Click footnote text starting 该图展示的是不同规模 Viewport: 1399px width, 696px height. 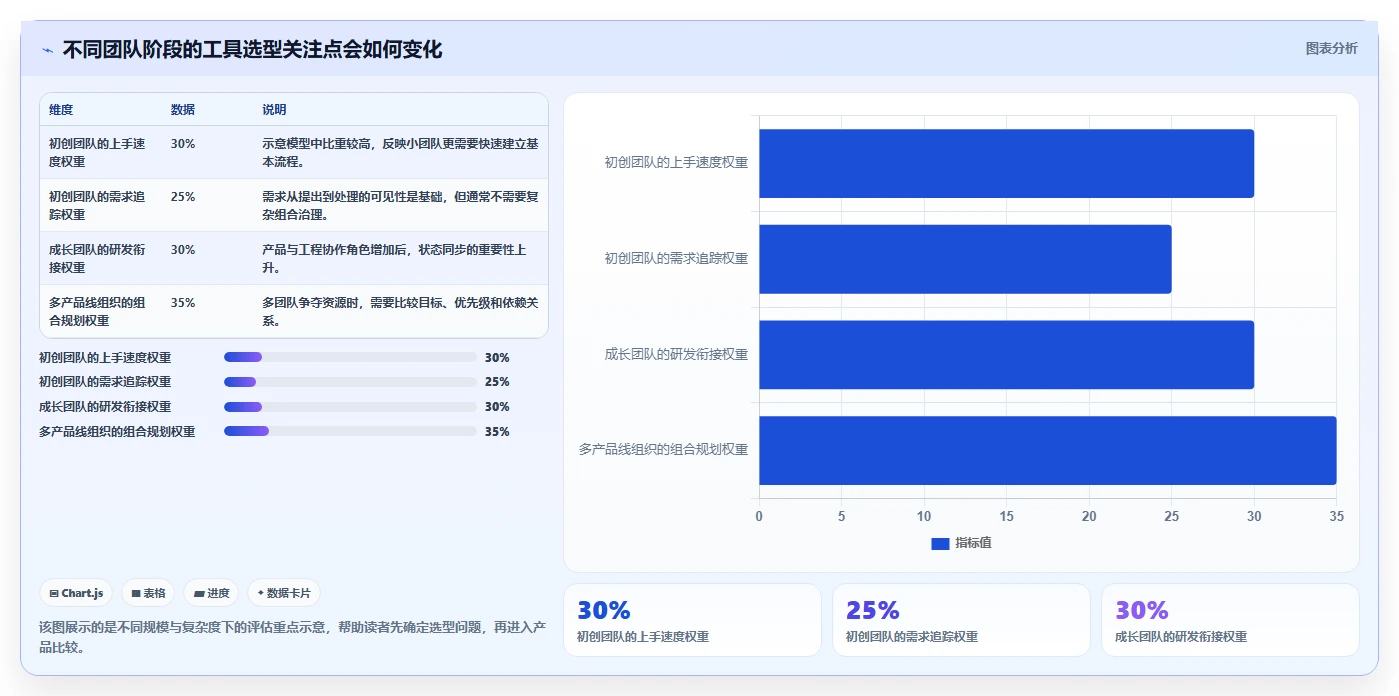[x=292, y=637]
